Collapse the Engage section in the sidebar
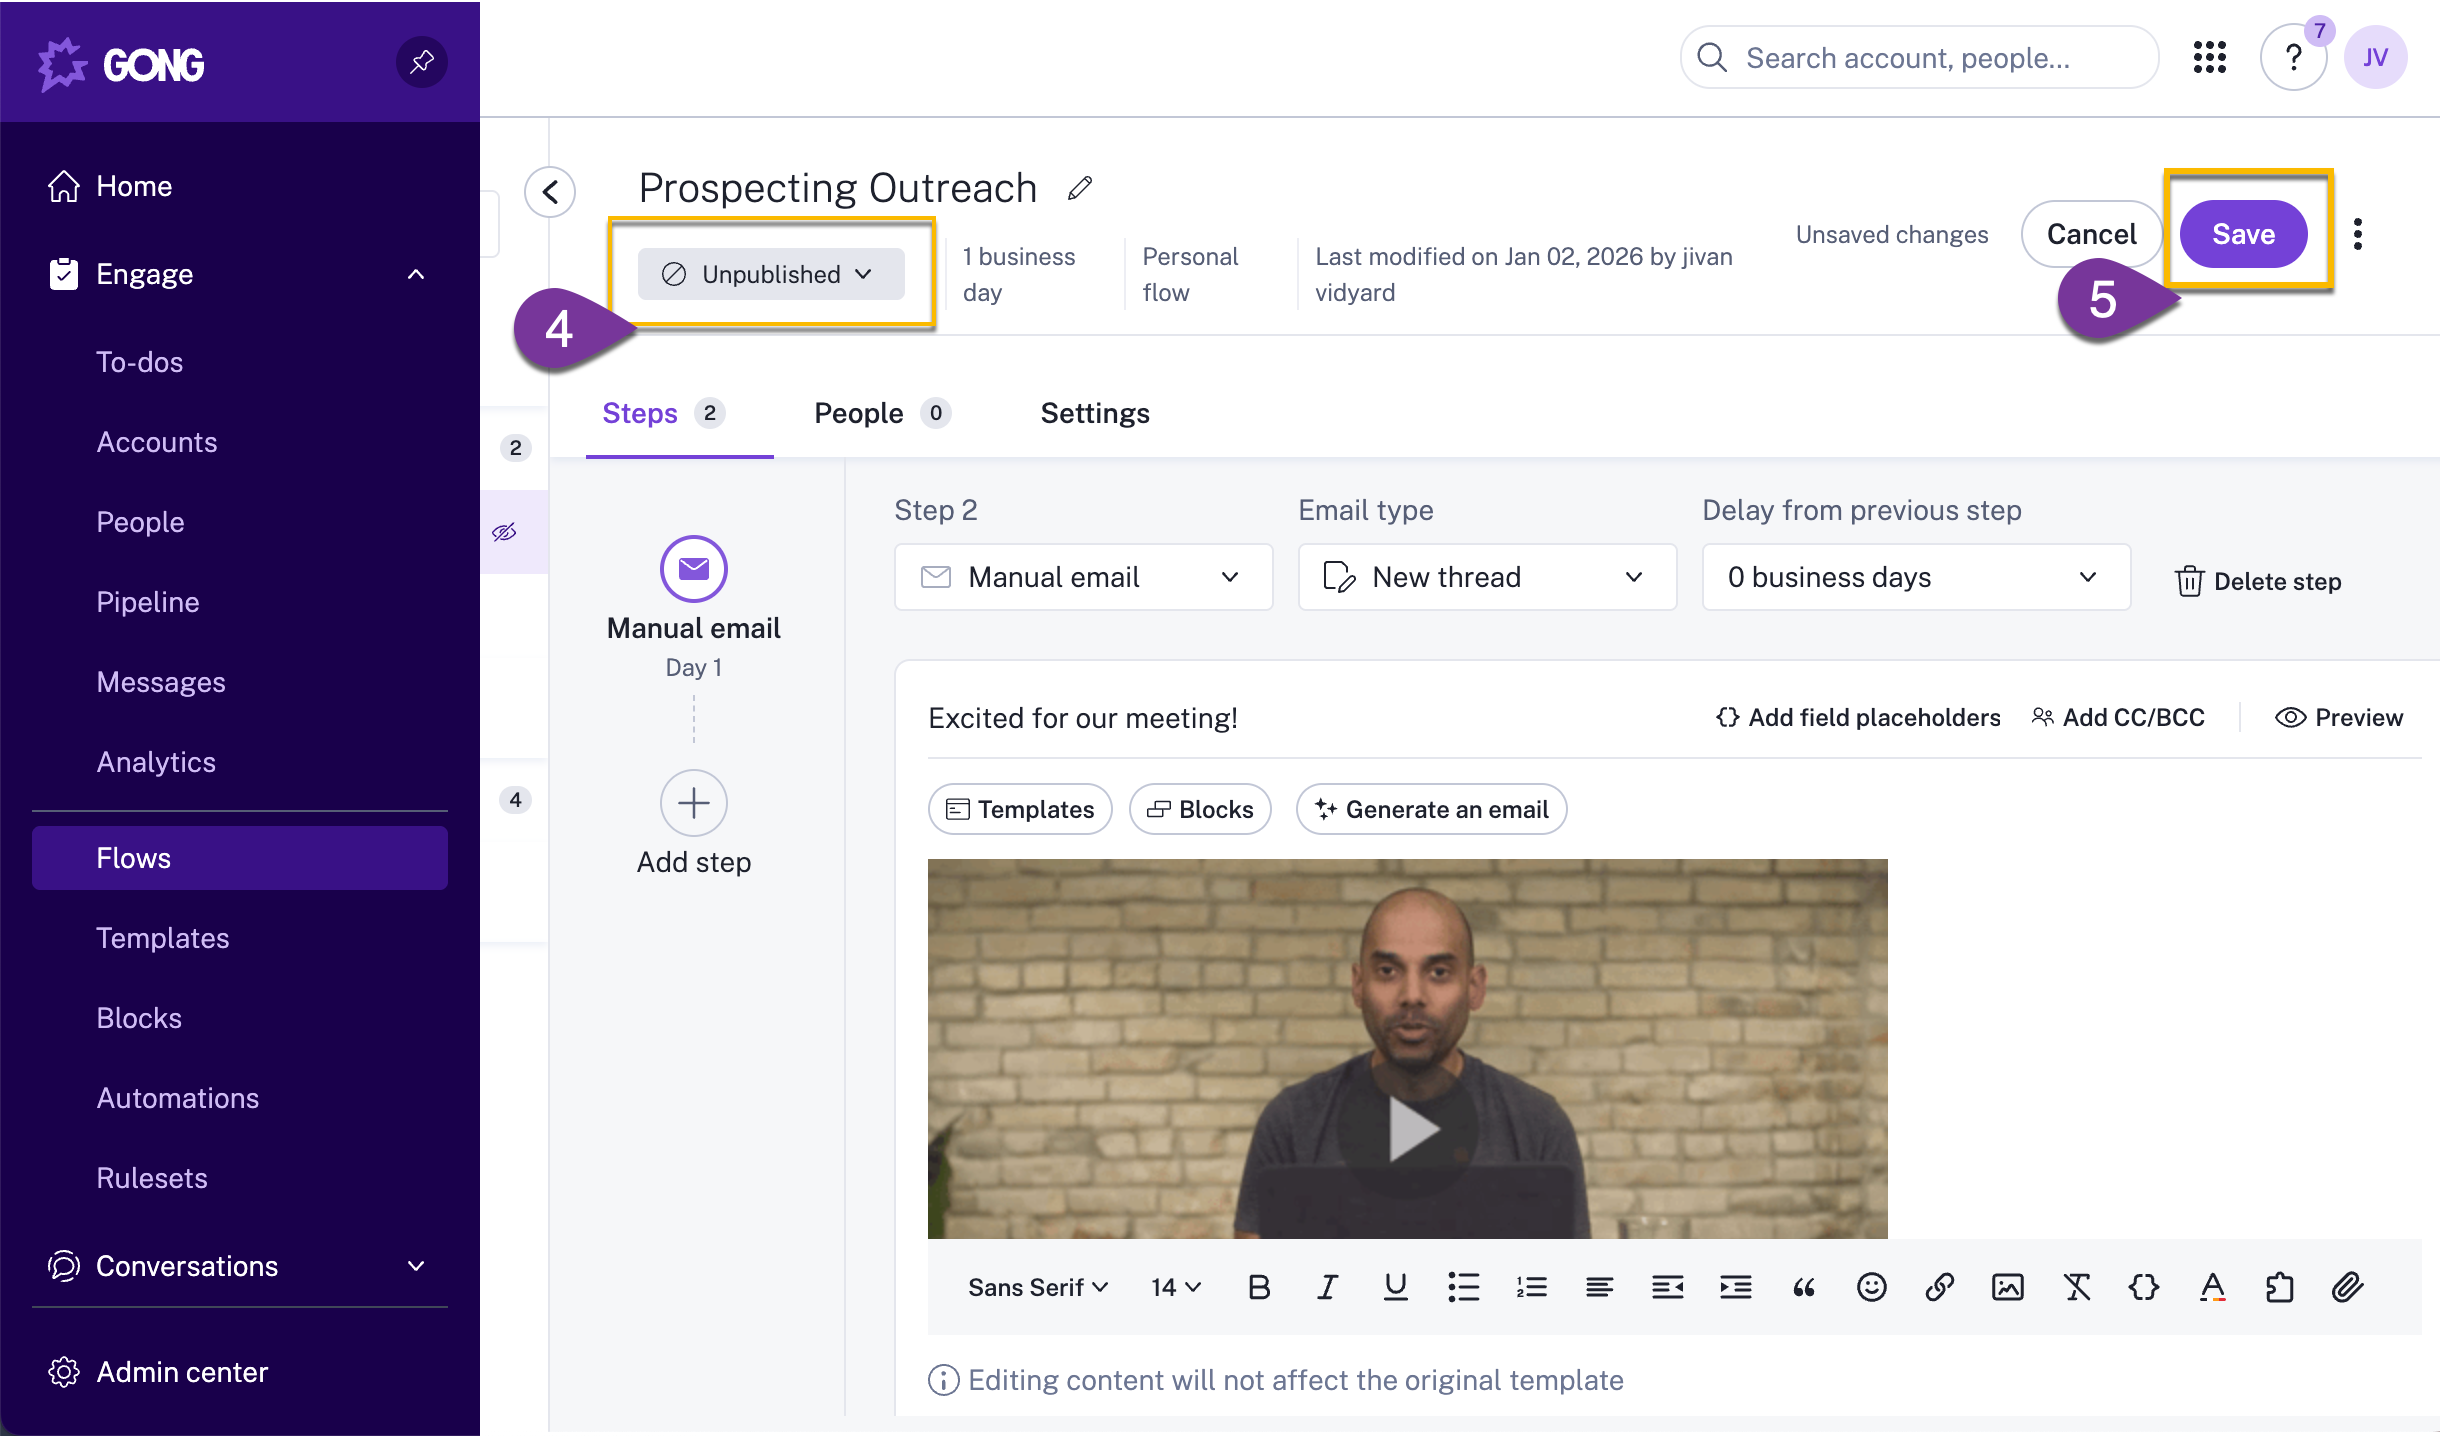 point(416,274)
